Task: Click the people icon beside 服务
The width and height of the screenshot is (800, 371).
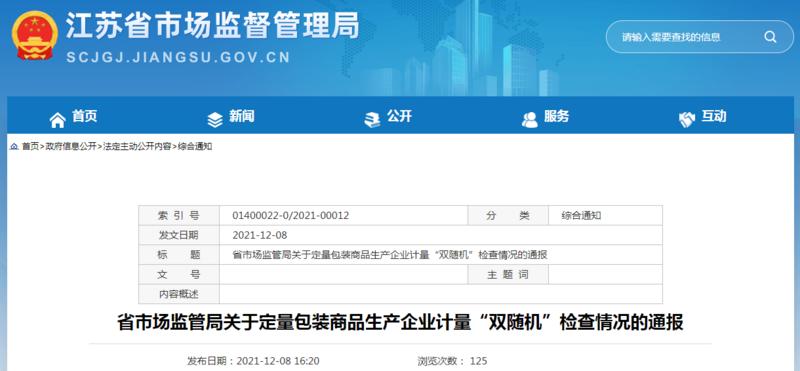Action: [530, 120]
